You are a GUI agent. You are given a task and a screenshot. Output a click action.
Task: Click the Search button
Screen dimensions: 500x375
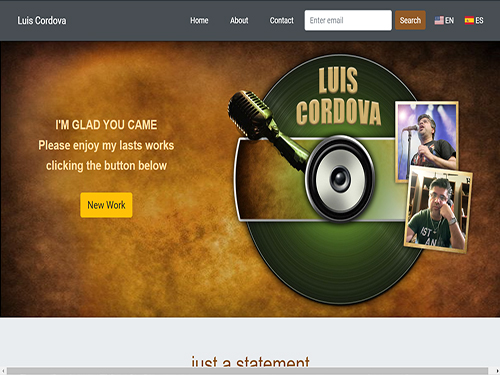410,20
